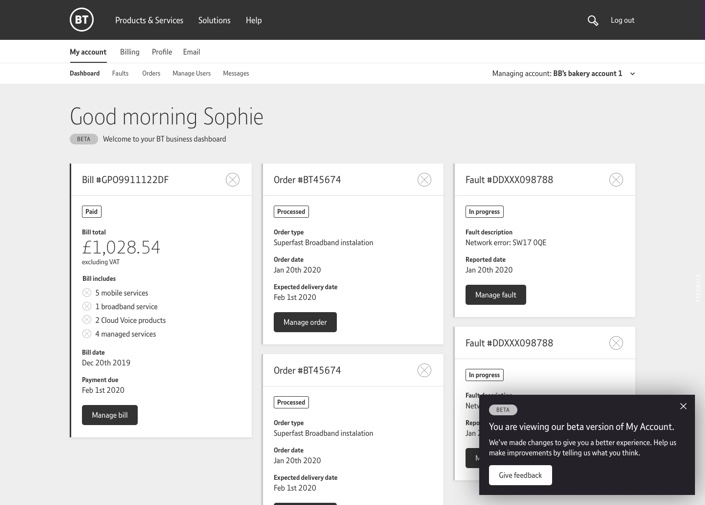This screenshot has width=705, height=505.
Task: Click icon beside 2 Cloud Voice products
Action: (x=87, y=320)
